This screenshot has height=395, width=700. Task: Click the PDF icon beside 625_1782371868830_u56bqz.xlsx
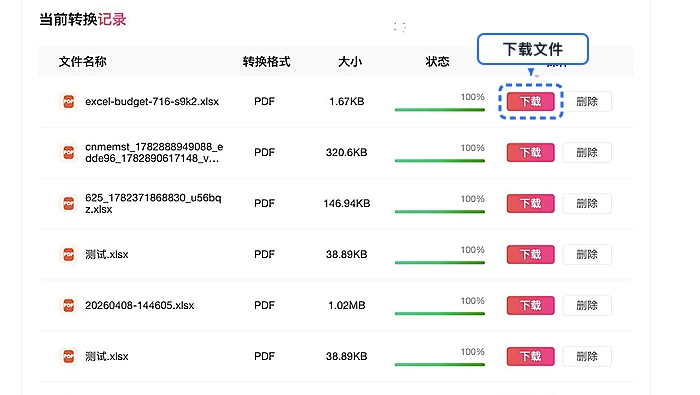(x=68, y=203)
